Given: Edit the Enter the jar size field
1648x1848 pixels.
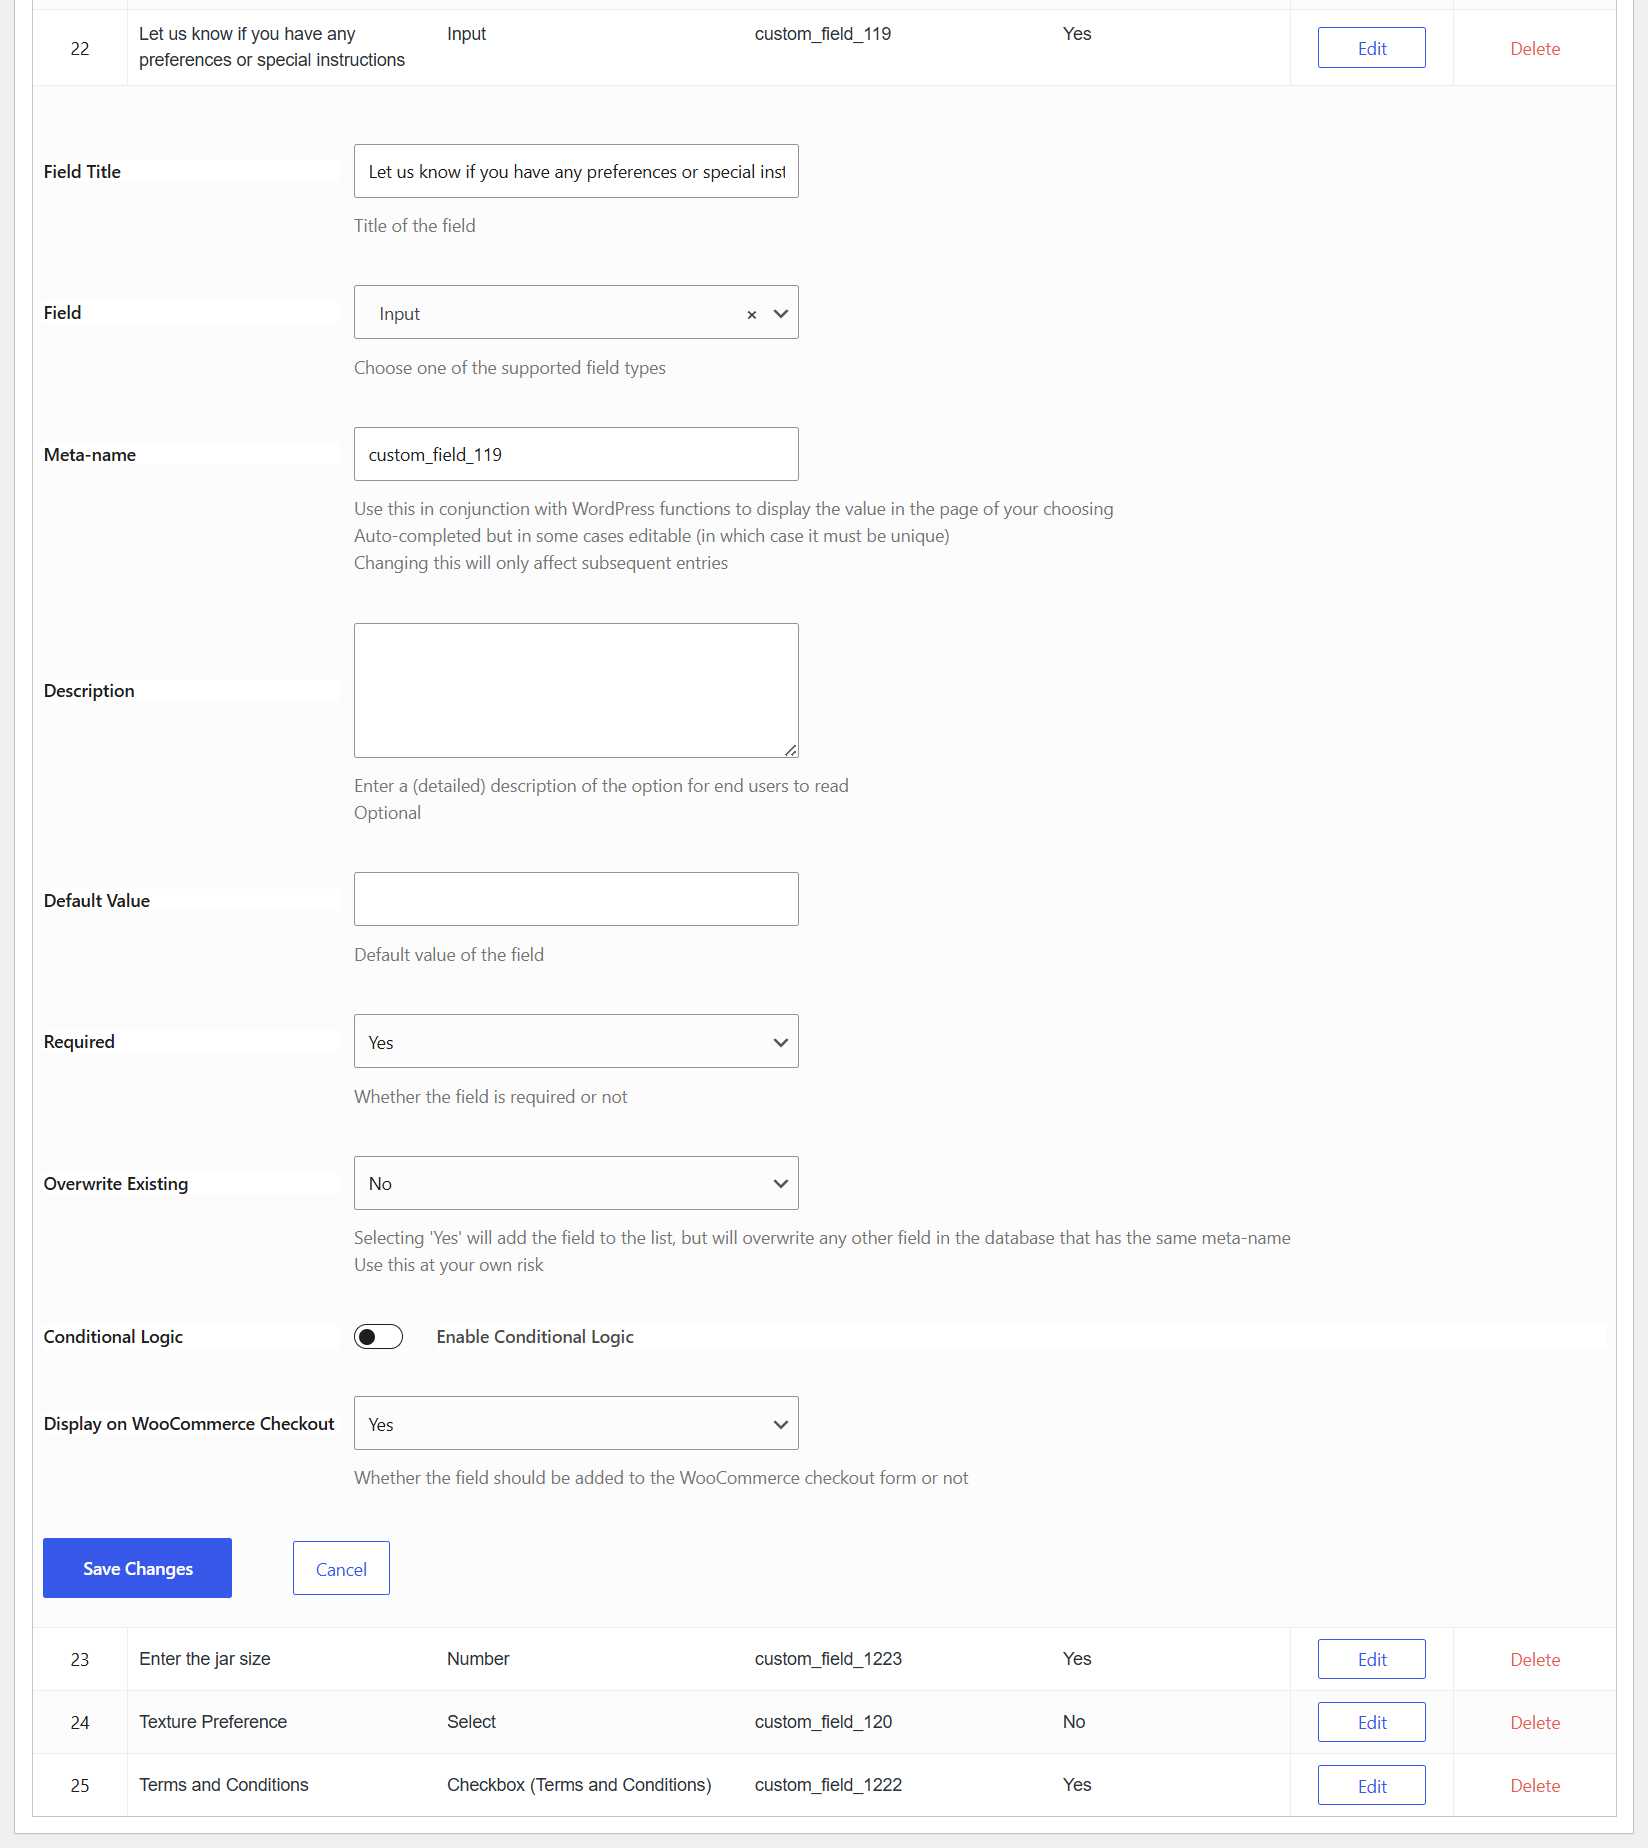Looking at the screenshot, I should [x=1371, y=1659].
